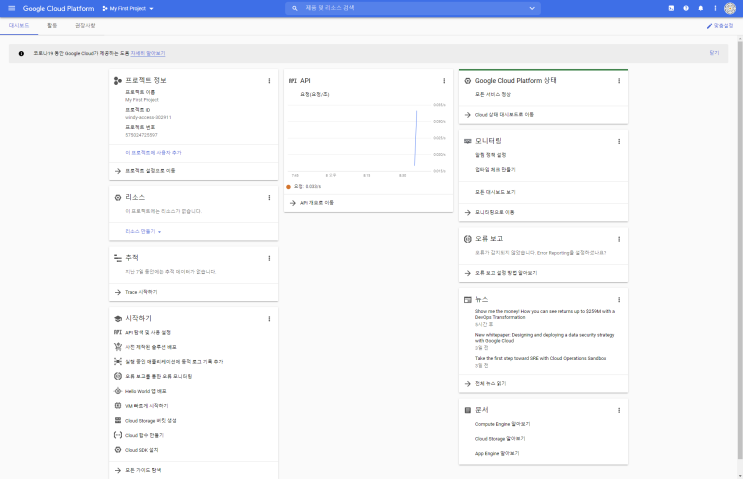Click 이 프로젝트에 사용자 추가 link
The height and width of the screenshot is (479, 743).
click(153, 153)
